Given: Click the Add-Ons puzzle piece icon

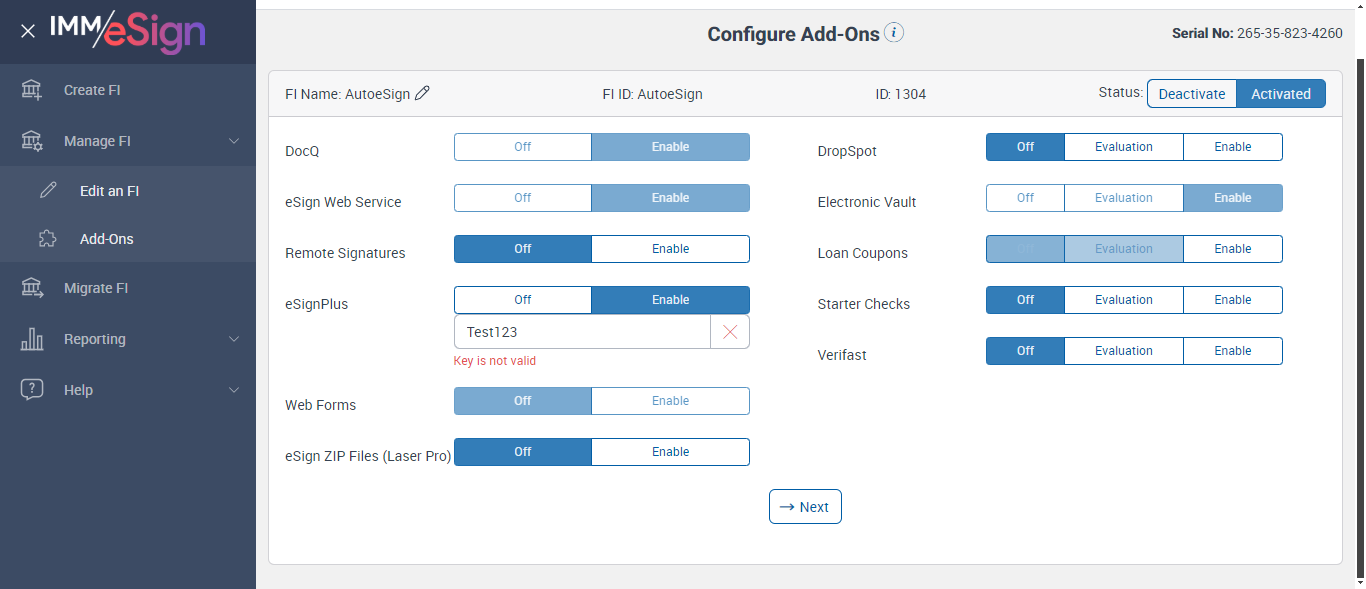Looking at the screenshot, I should [x=48, y=239].
